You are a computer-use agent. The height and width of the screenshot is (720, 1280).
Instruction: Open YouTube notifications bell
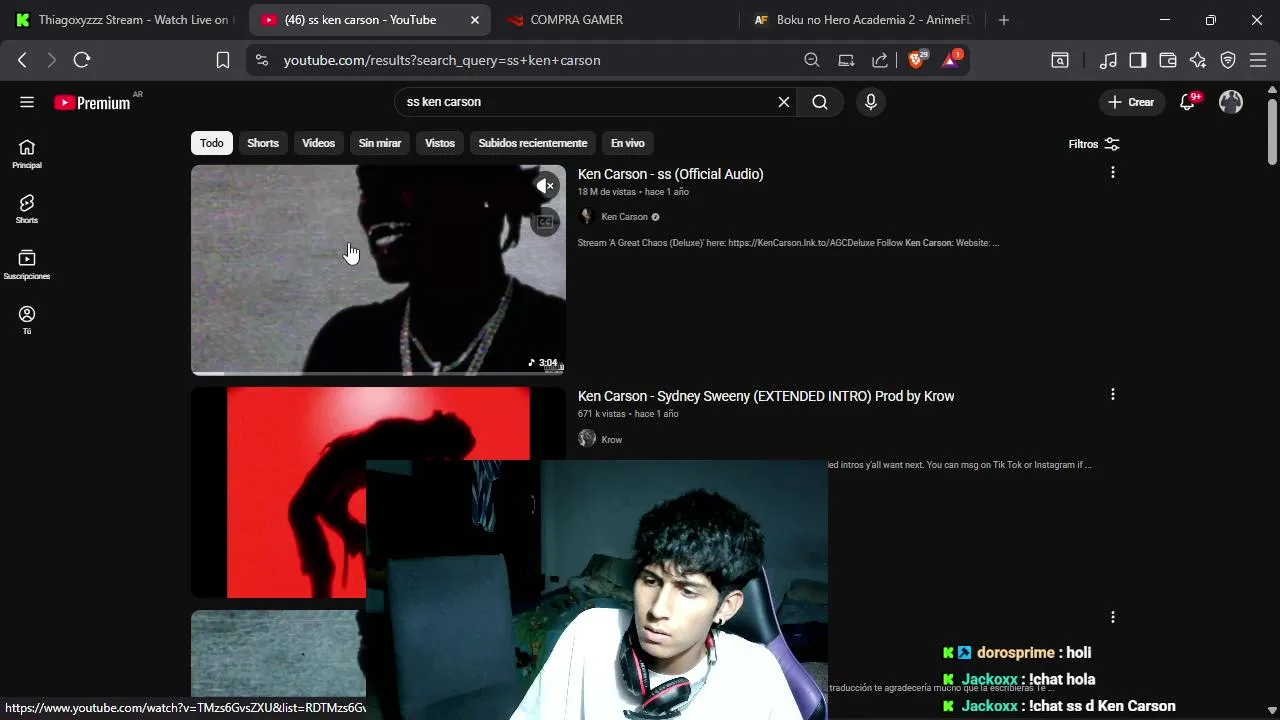tap(1188, 102)
